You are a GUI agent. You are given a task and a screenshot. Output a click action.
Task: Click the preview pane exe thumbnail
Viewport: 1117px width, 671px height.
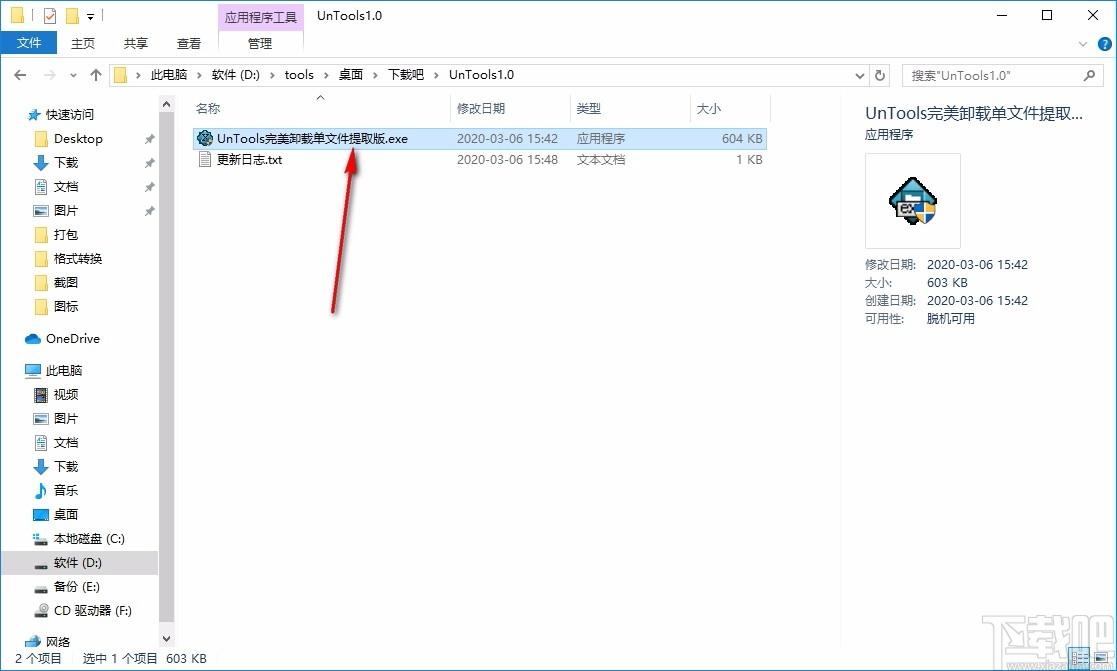(x=913, y=202)
